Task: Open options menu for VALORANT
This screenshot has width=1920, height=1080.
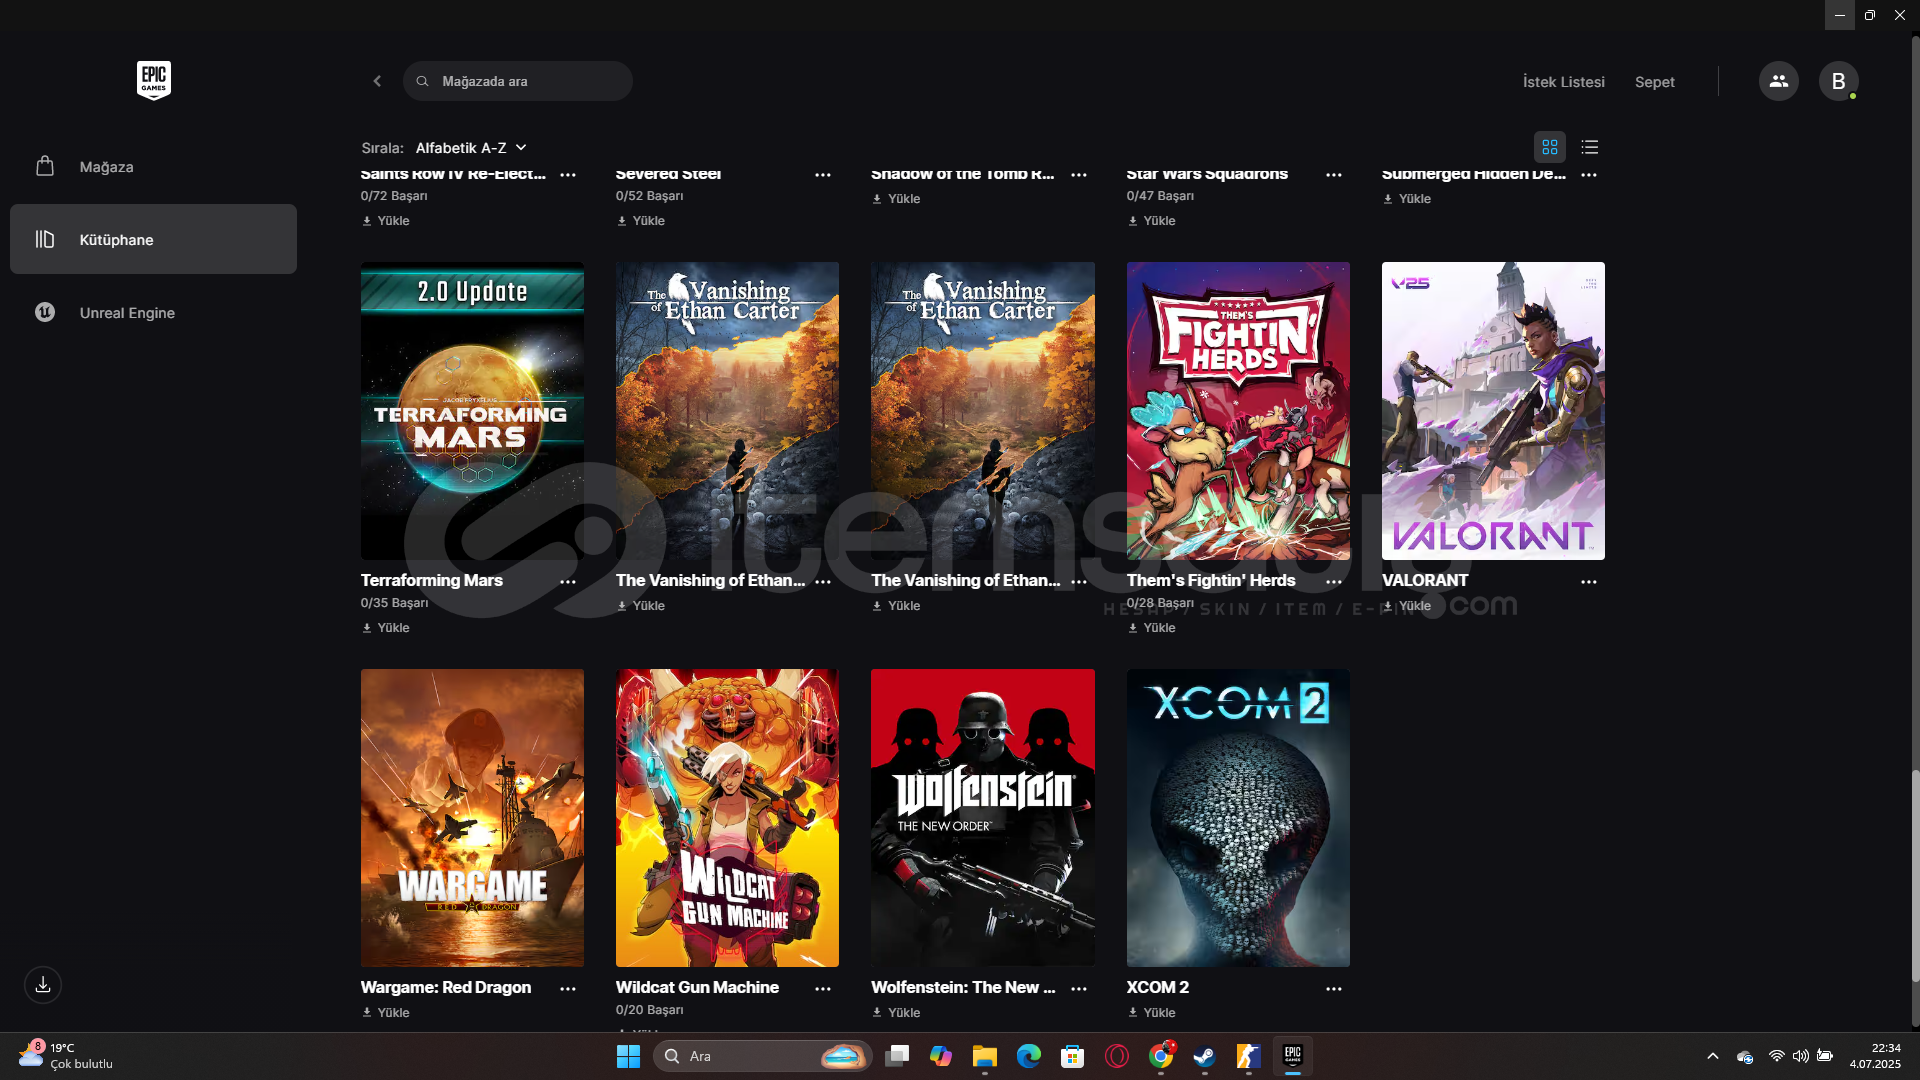Action: point(1589,581)
